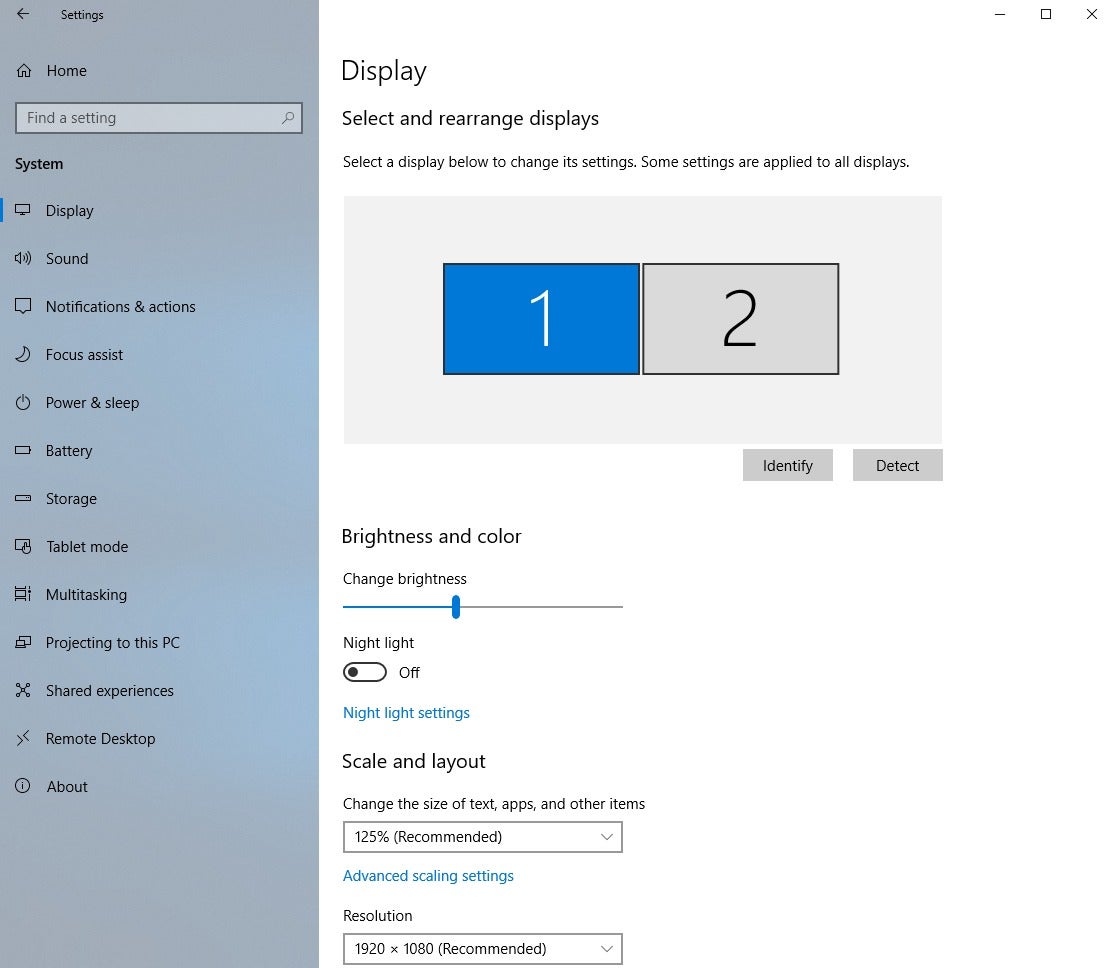Go to Notifications & actions settings
Screen dimensions: 1107x968
coord(121,306)
